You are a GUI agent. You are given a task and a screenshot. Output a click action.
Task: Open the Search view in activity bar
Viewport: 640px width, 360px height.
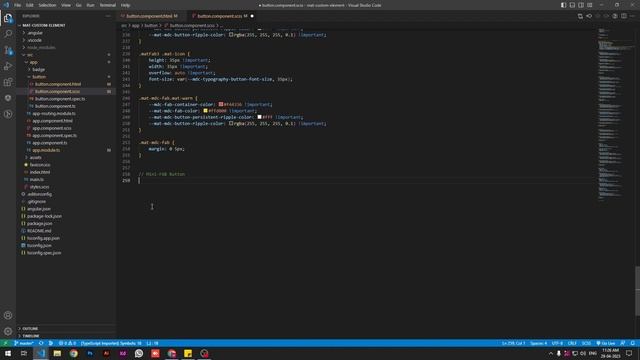coord(8,33)
